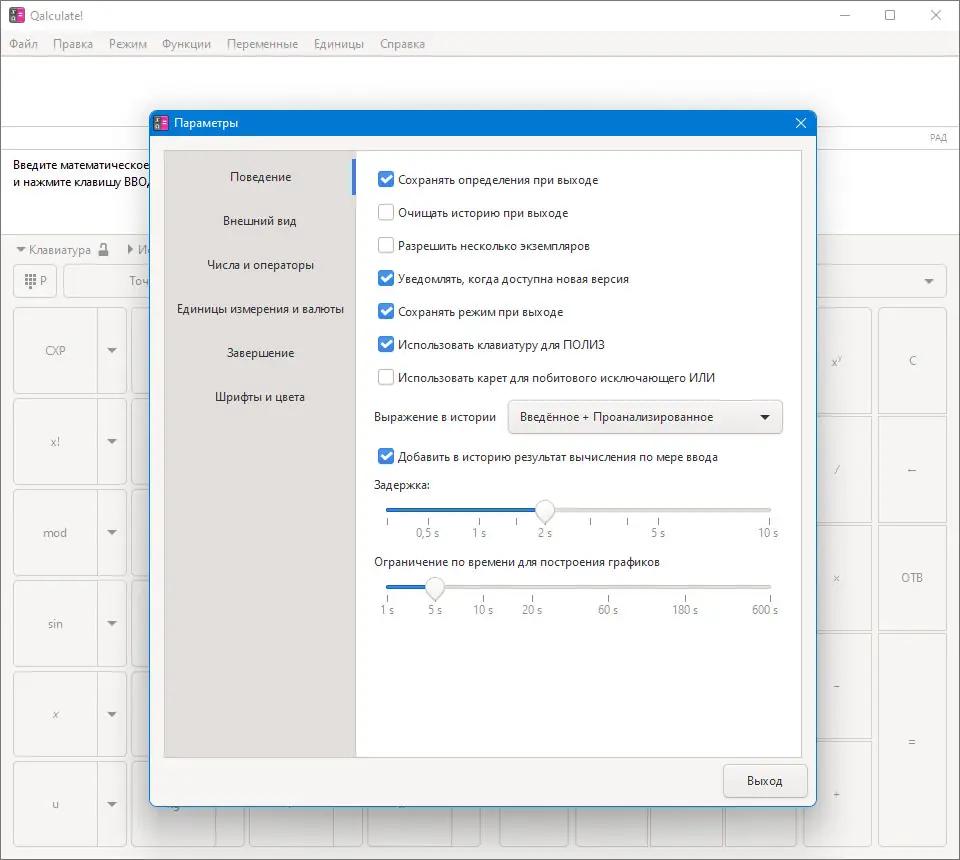The height and width of the screenshot is (860, 960).
Task: Open the dropdown arrow next to 'x!'
Action: coord(112,441)
